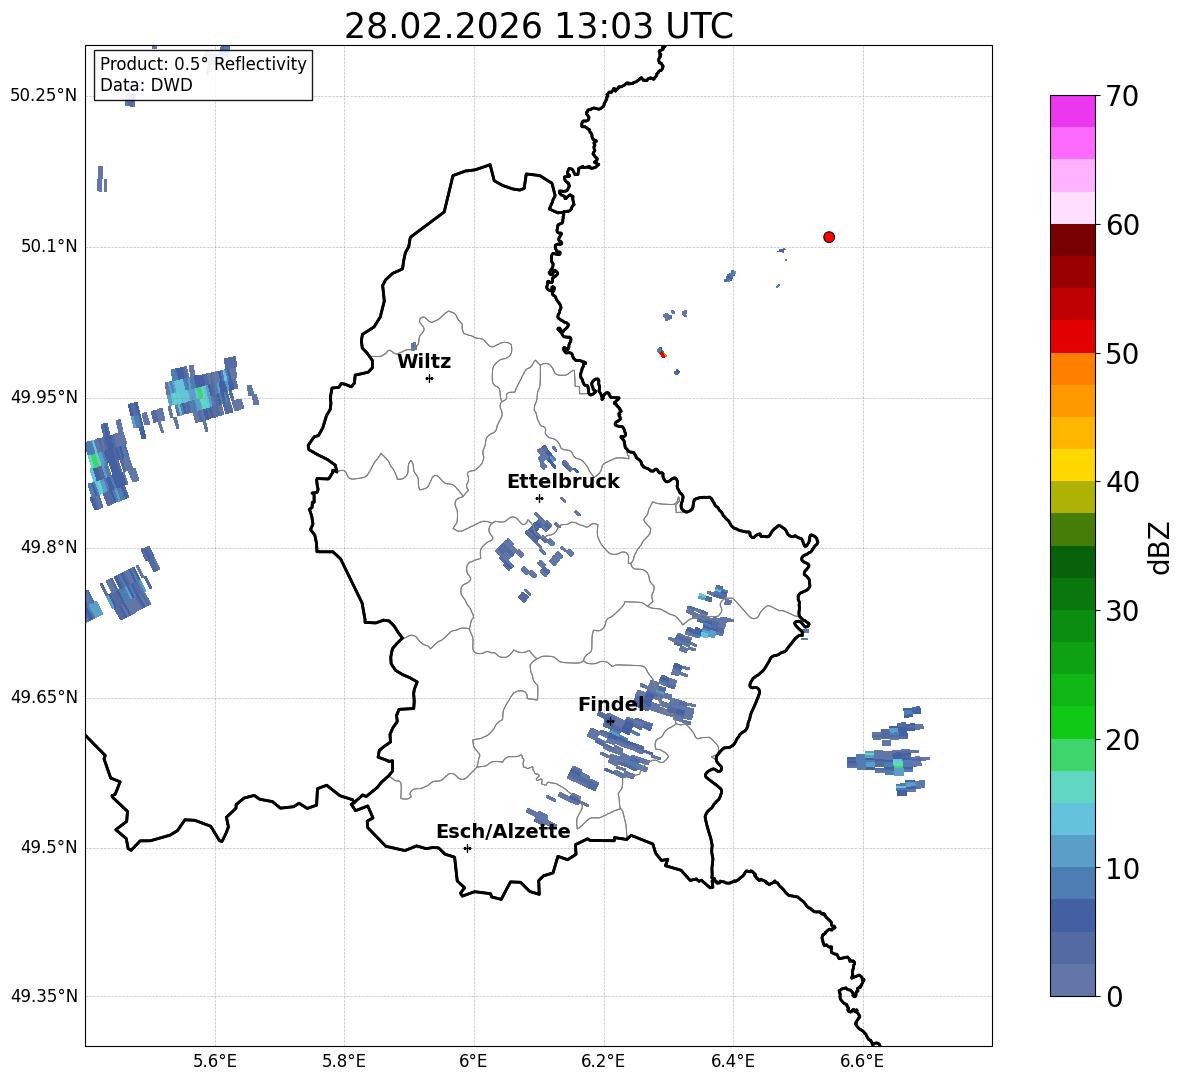Click the 50.25°N latitude label
This screenshot has width=1184, height=1081.
[x=44, y=96]
